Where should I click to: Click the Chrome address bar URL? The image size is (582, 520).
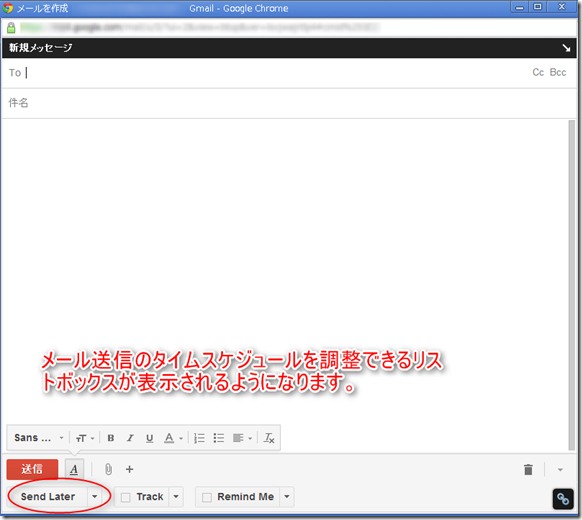pyautogui.click(x=200, y=27)
